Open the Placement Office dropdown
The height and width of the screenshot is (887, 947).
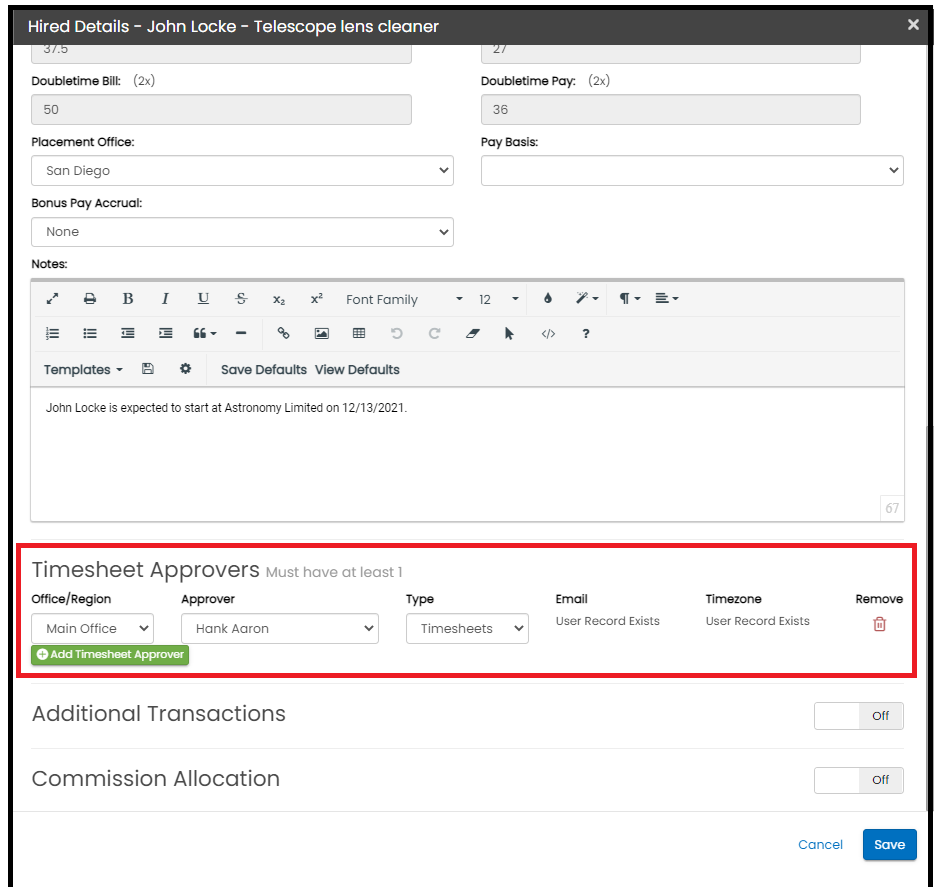tap(242, 170)
